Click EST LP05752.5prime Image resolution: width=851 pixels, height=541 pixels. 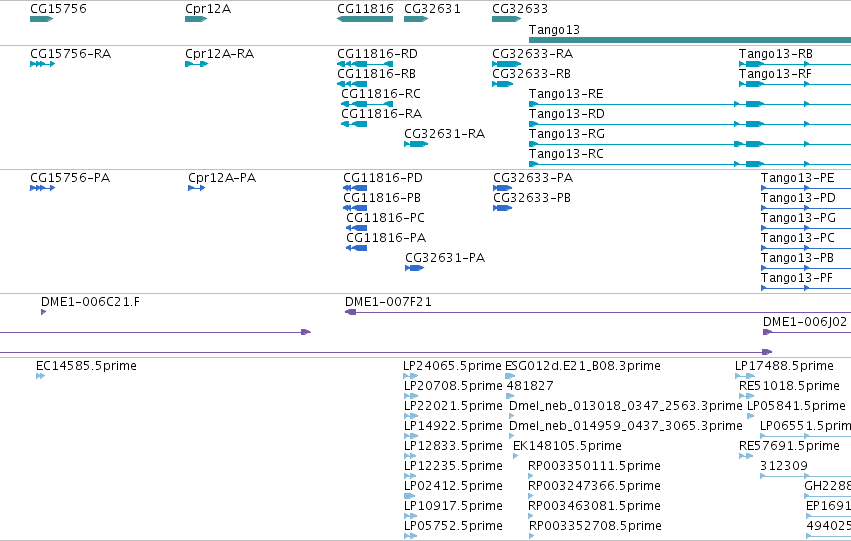[453, 527]
